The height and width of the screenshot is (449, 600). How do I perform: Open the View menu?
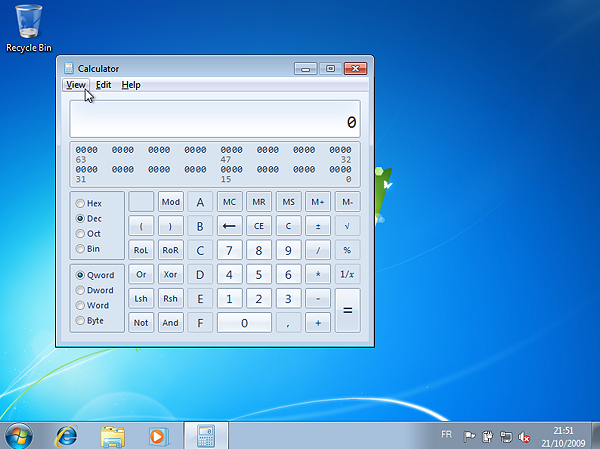coord(75,85)
